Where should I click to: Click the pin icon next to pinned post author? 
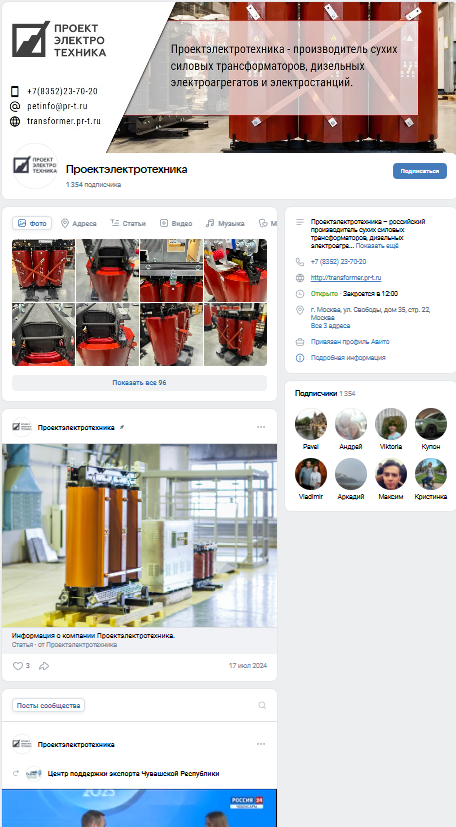click(122, 427)
